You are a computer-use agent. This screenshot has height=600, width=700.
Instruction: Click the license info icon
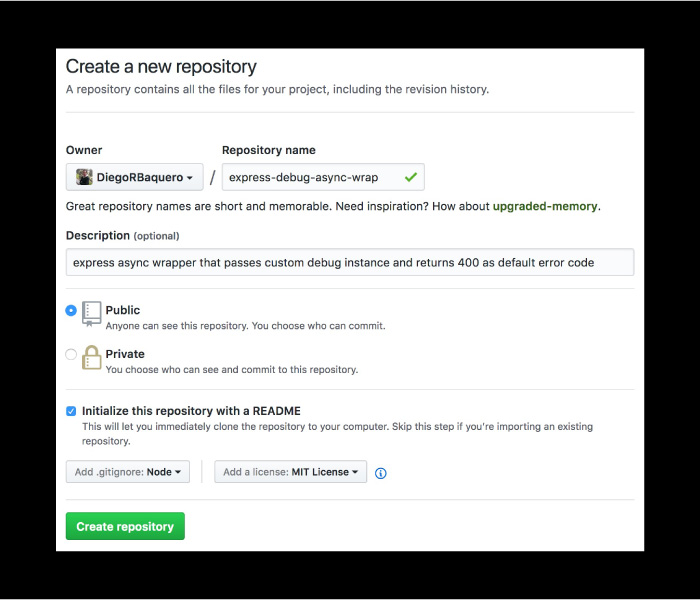380,473
